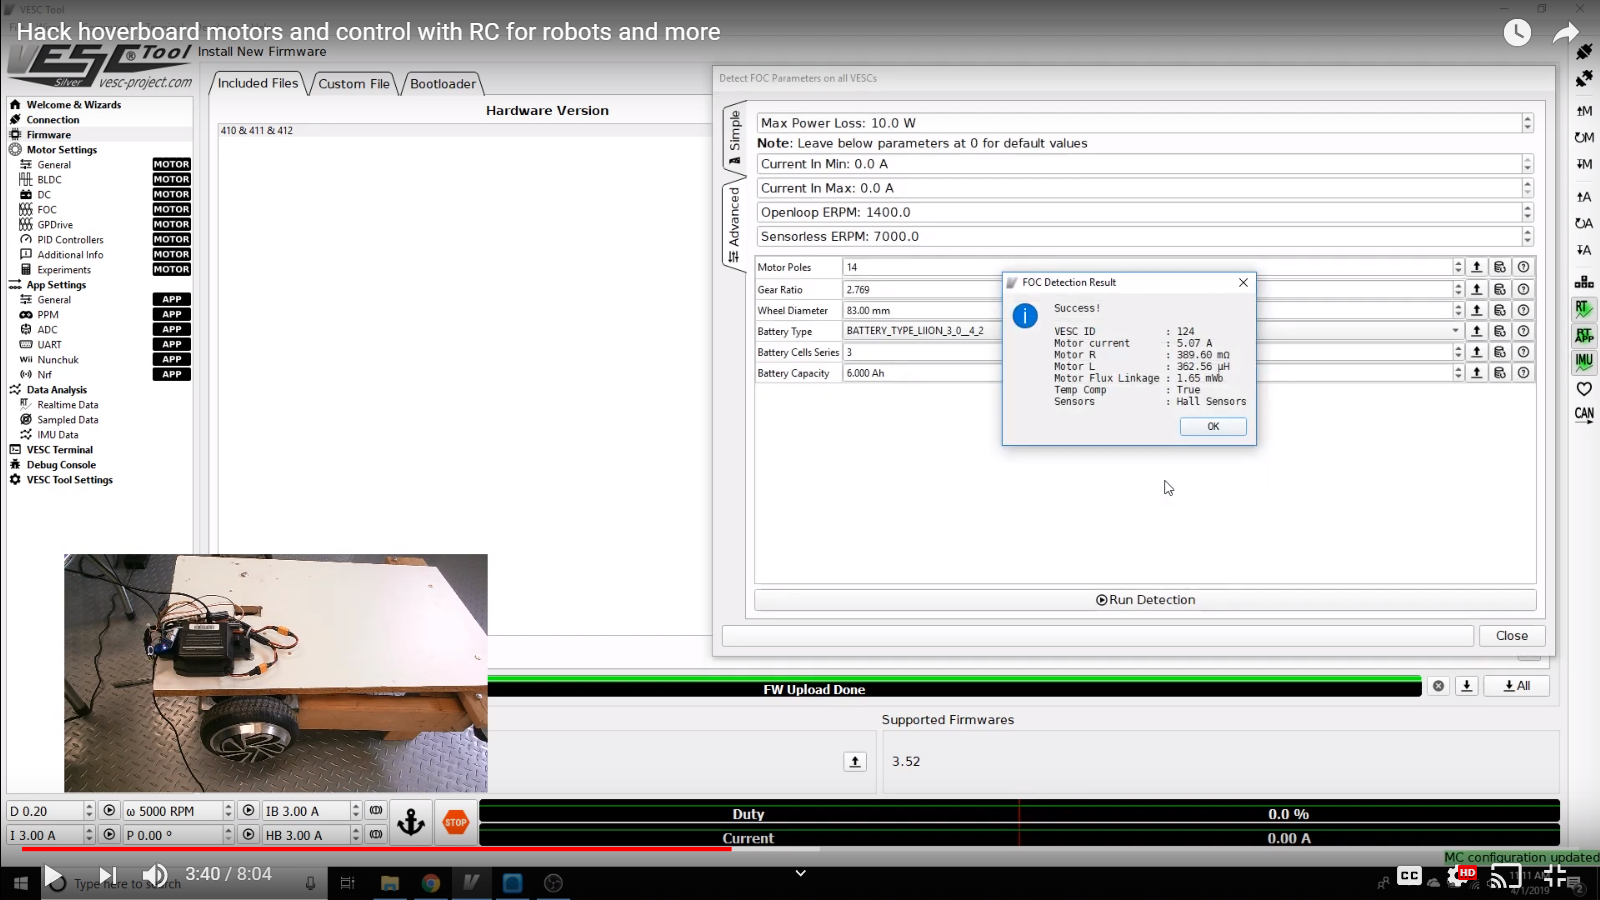Open help for the Motor Poles row
The width and height of the screenshot is (1600, 900).
pos(1523,267)
